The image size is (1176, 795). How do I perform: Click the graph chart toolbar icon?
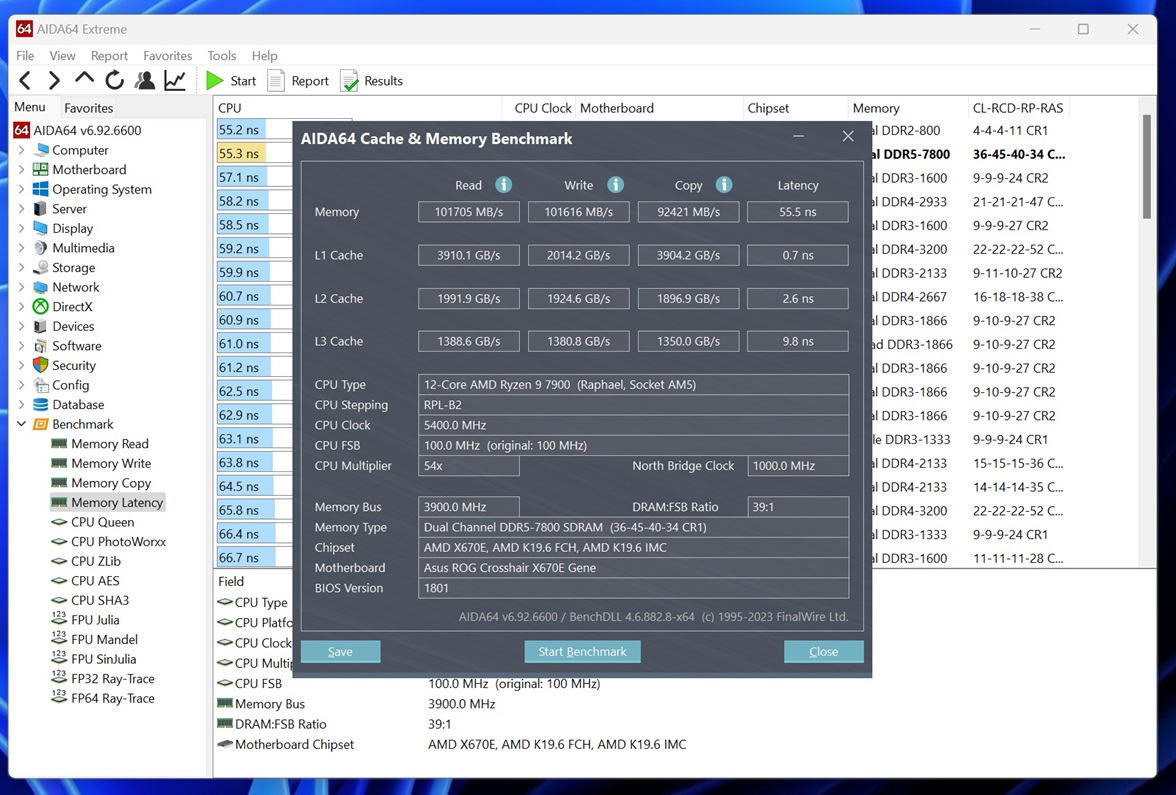click(175, 81)
